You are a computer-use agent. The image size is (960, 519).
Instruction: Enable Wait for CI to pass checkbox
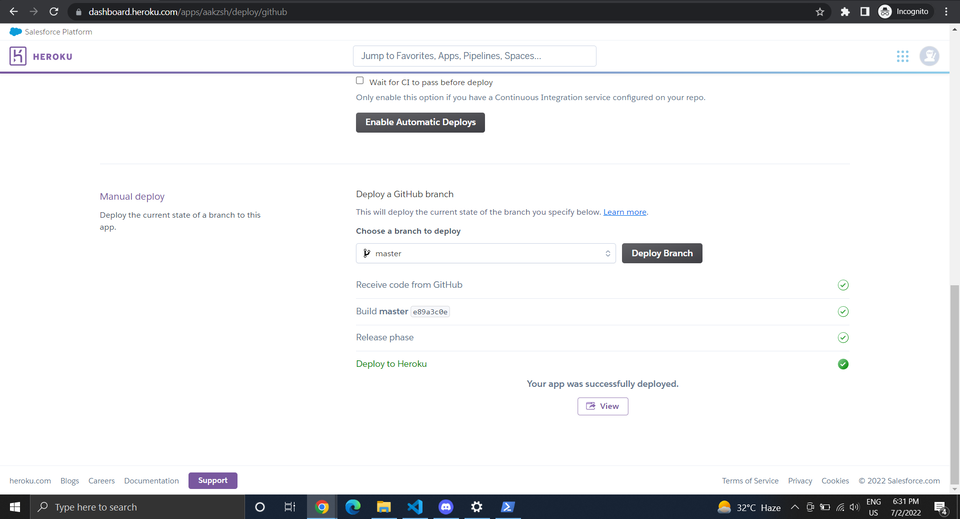[x=360, y=81]
